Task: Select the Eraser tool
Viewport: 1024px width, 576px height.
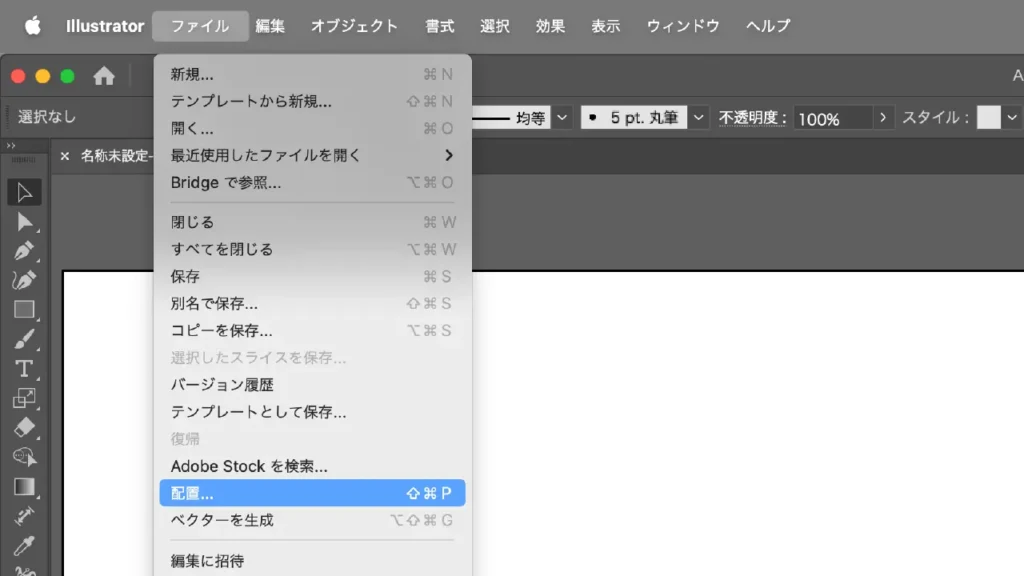Action: click(25, 428)
